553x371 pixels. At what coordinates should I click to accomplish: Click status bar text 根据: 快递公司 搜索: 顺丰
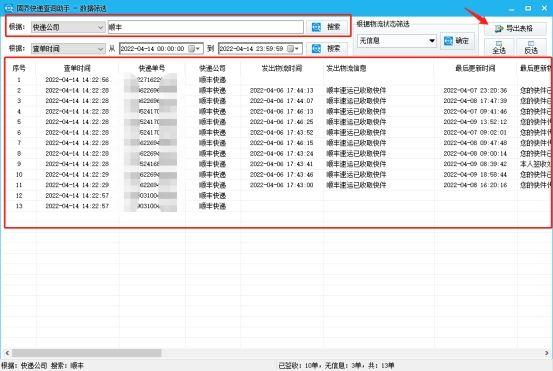[42, 366]
